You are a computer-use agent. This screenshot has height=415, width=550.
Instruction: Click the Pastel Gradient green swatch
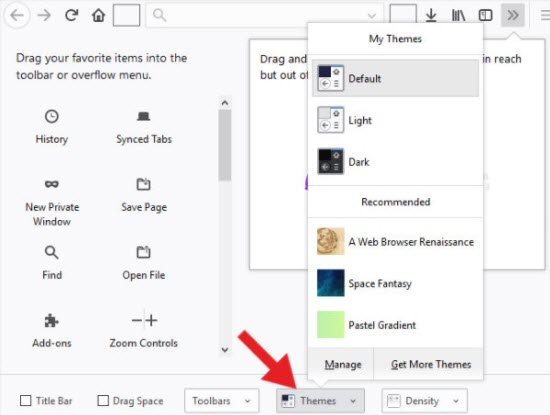[330, 324]
